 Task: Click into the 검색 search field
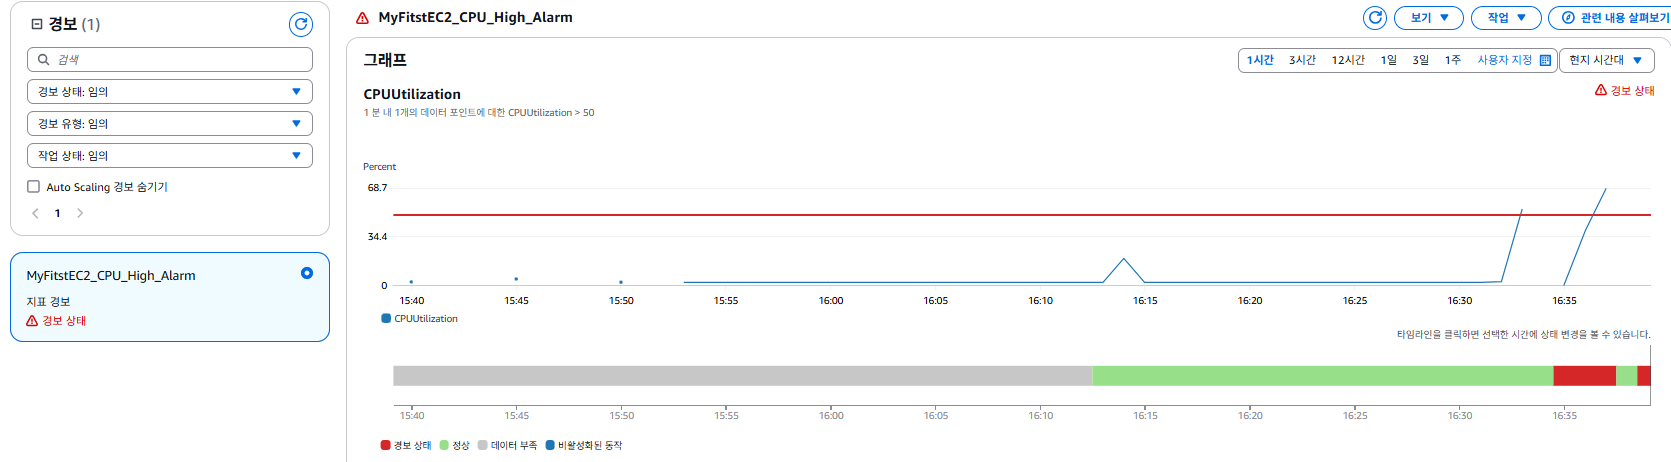pos(170,59)
